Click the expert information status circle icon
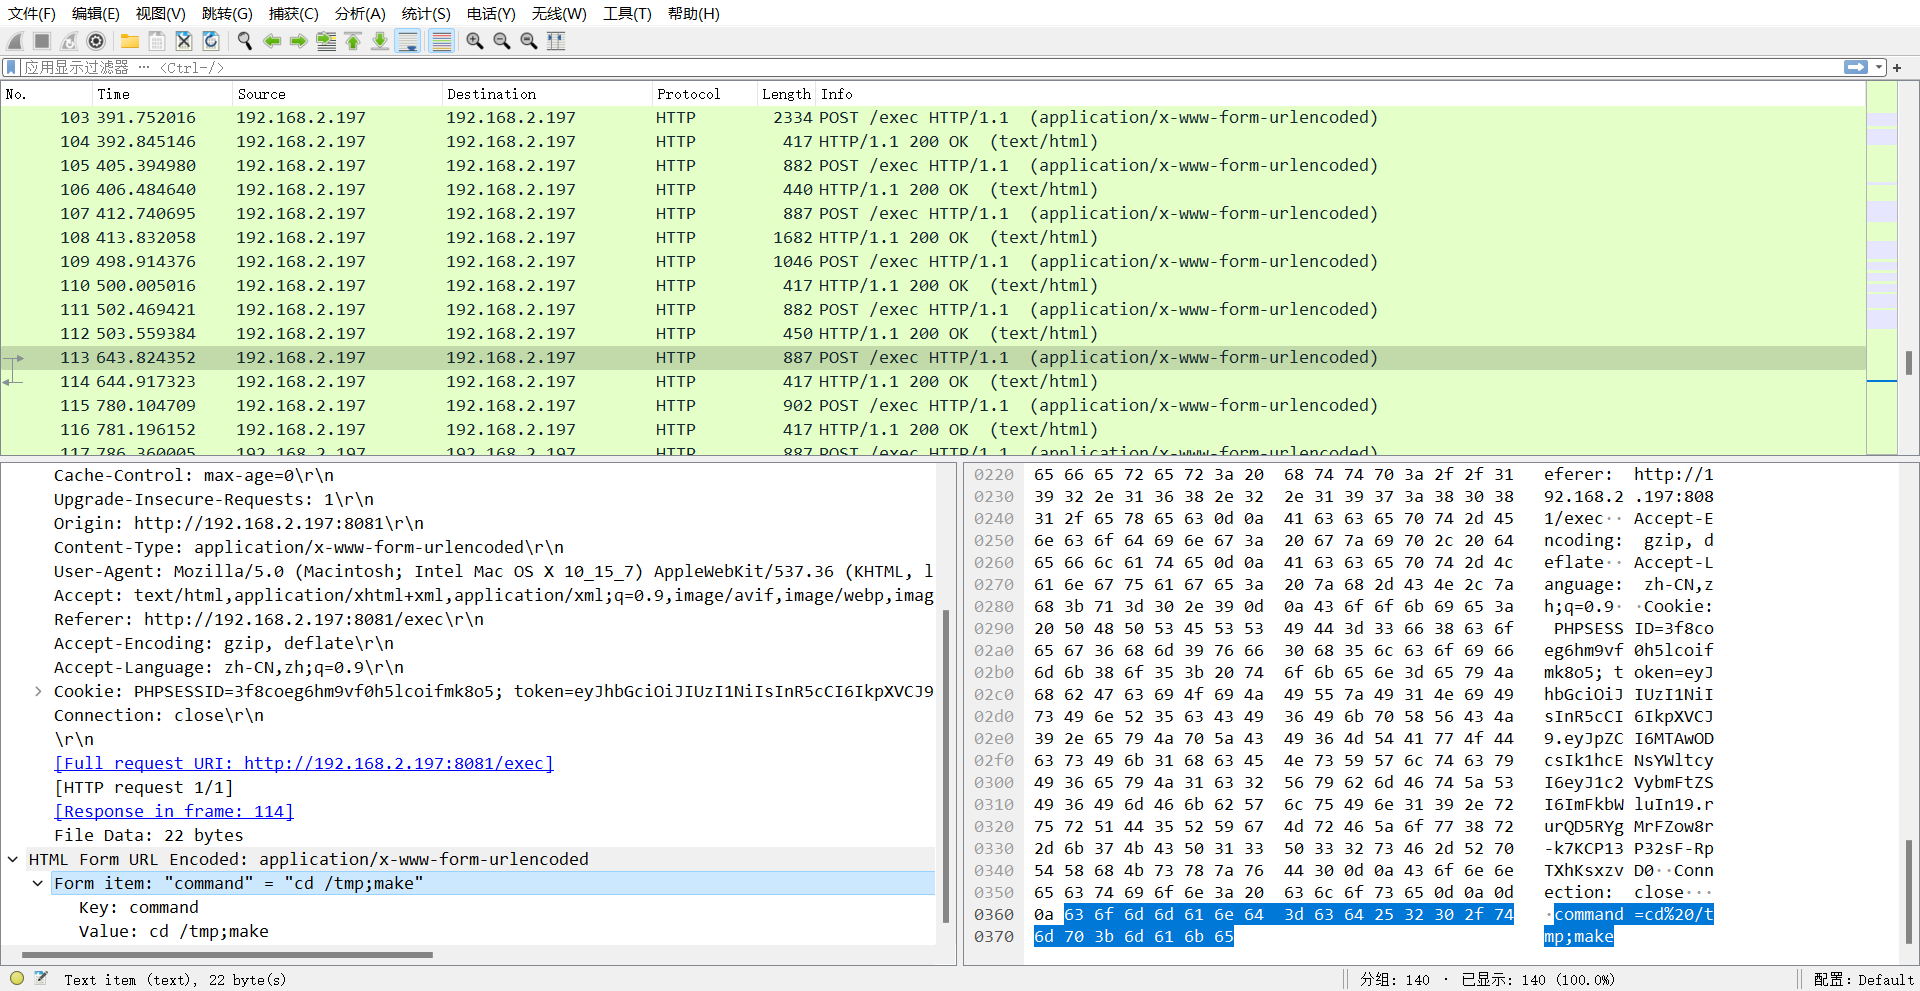 [17, 979]
